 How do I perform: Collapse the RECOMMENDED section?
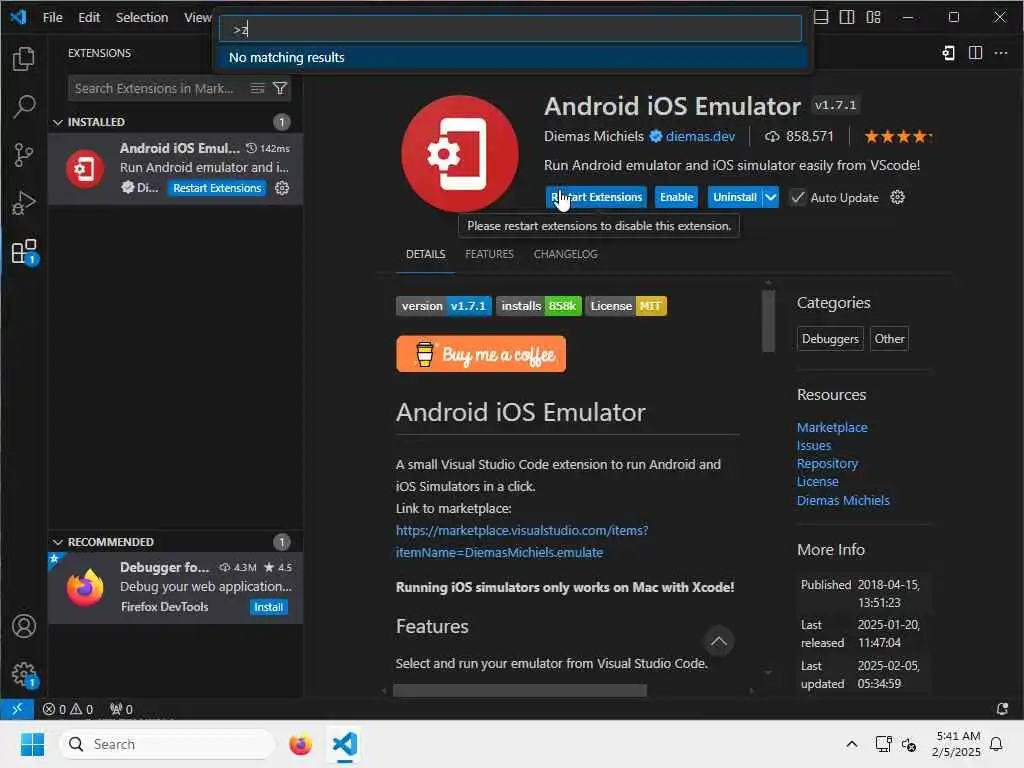tap(58, 542)
